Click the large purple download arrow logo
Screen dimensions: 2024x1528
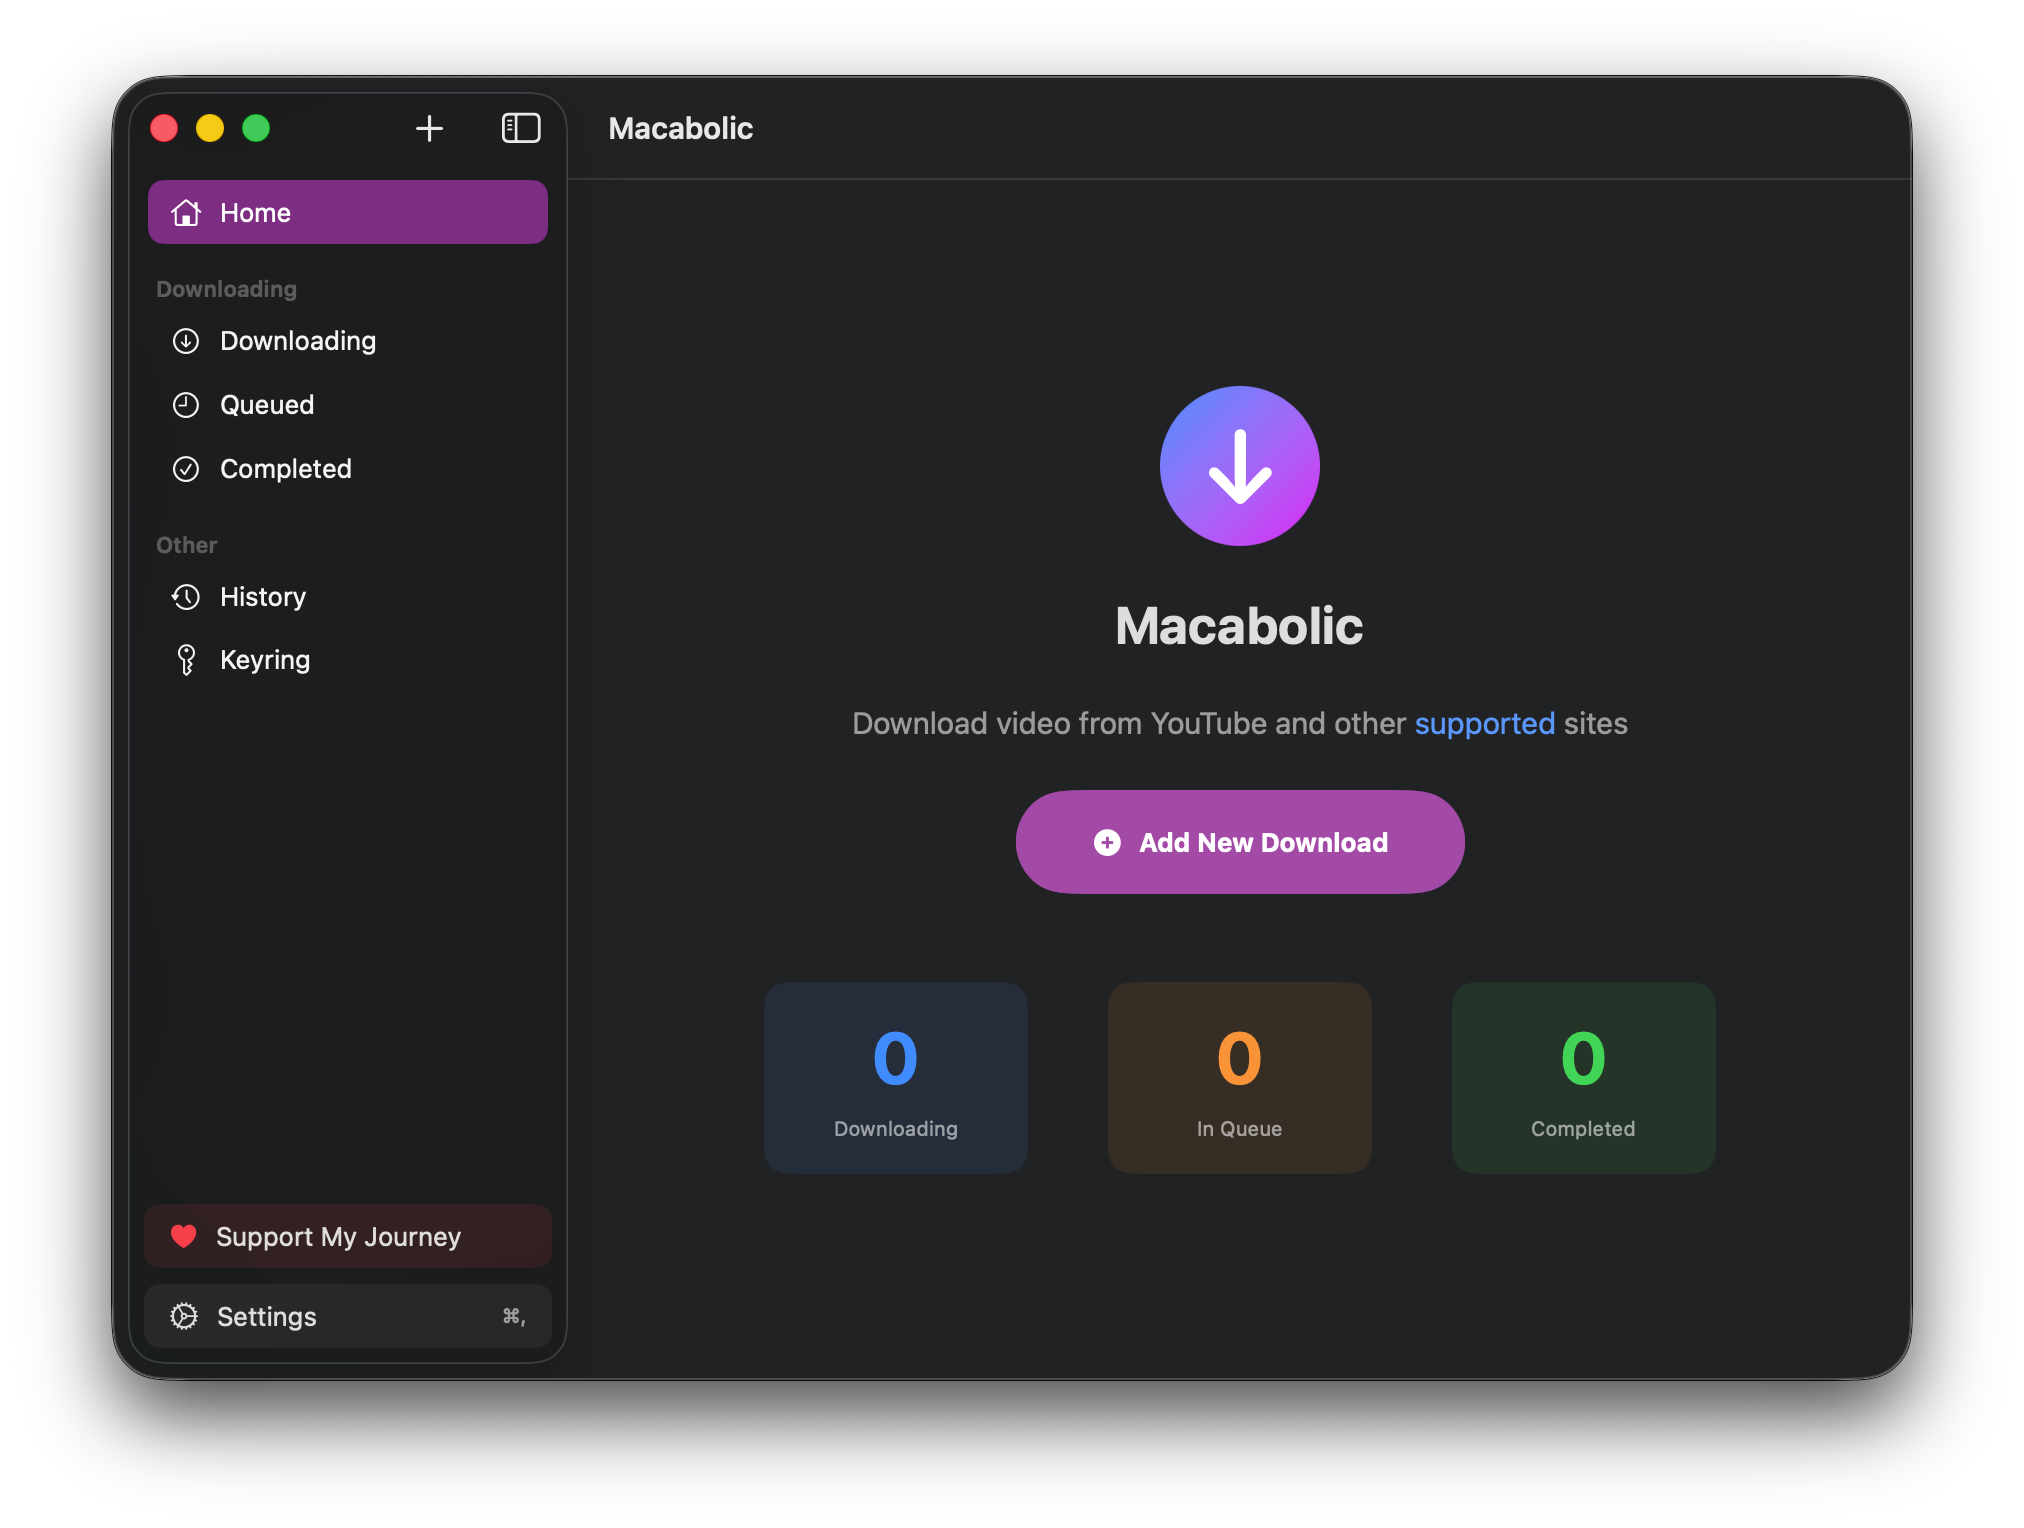click(x=1239, y=466)
